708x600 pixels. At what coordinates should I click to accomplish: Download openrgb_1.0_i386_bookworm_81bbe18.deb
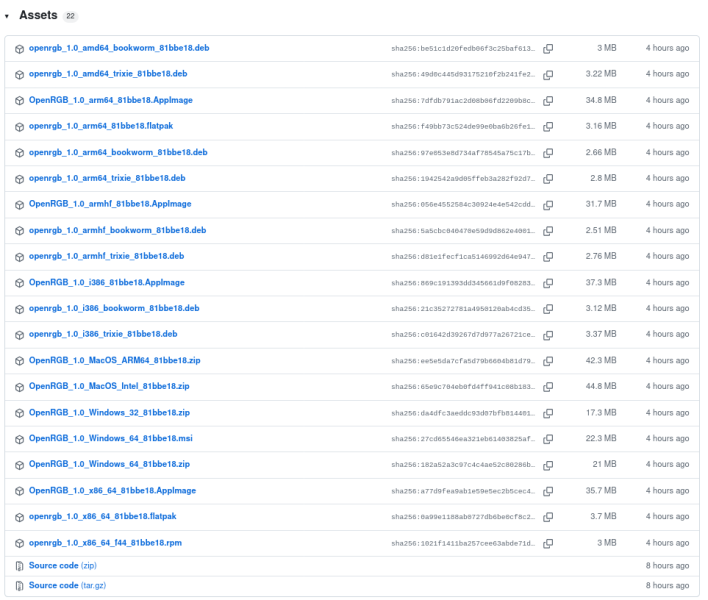114,308
